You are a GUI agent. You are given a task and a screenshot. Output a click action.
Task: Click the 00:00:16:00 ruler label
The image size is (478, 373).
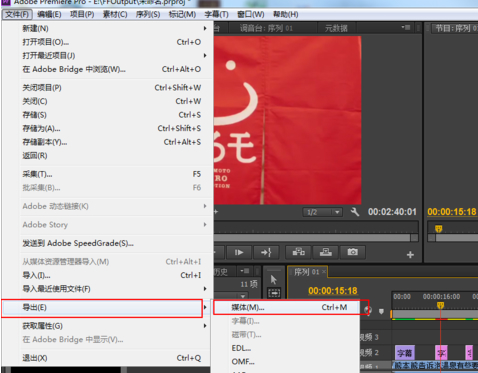pos(441,297)
